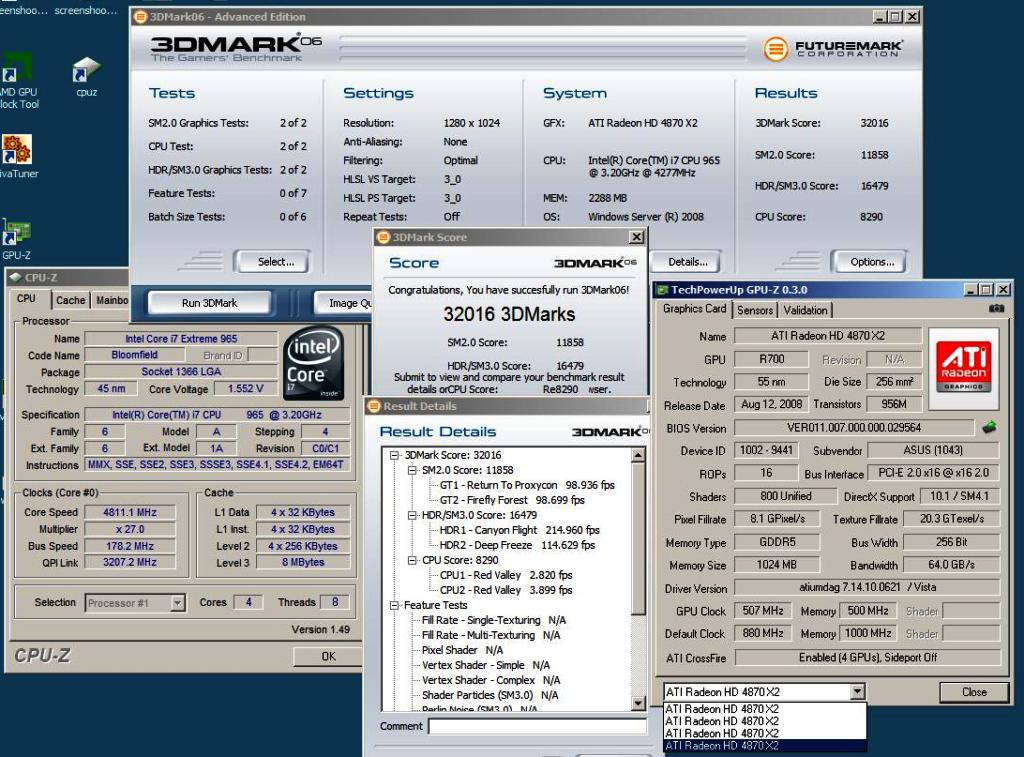
Task: Click the Result Details scrollbar up arrow
Action: (639, 455)
